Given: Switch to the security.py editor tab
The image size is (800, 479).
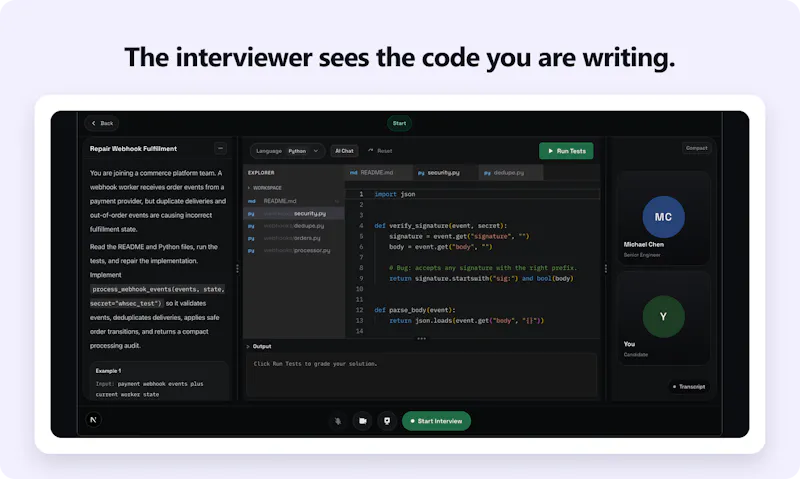Looking at the screenshot, I should (x=444, y=172).
